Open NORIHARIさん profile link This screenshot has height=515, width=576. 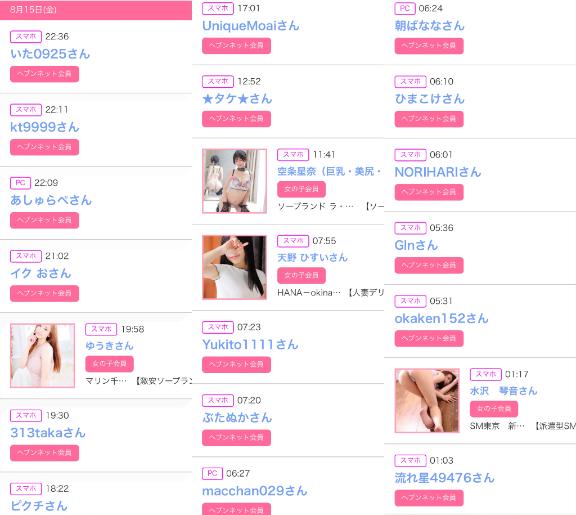(438, 172)
